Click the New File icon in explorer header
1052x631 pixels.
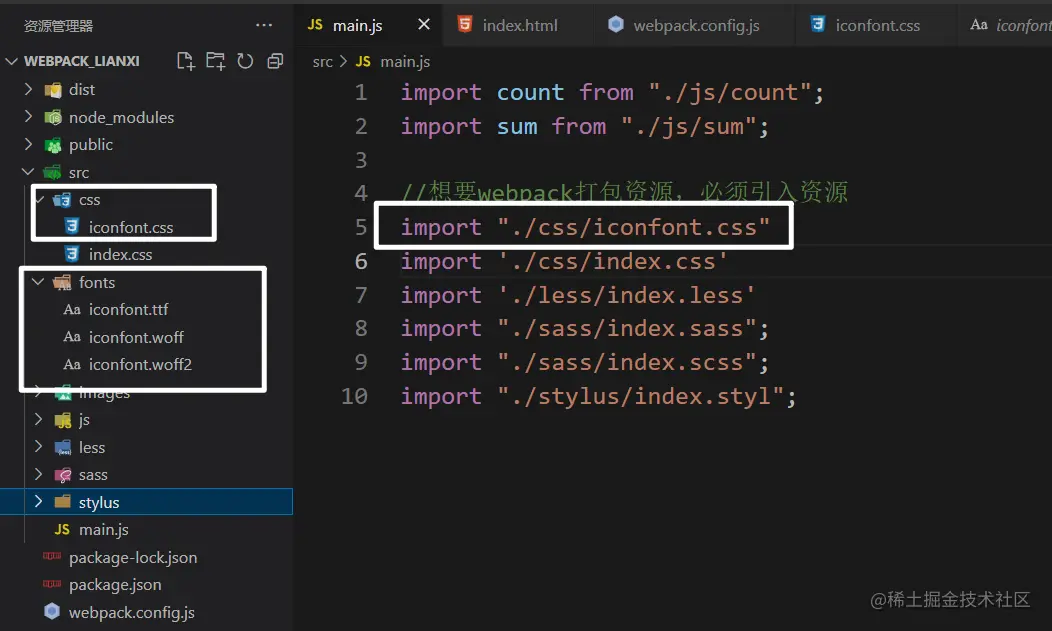click(186, 61)
